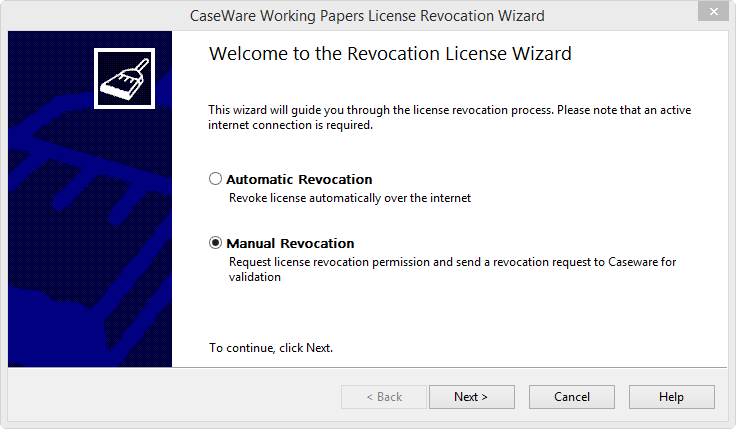
Task: Click the empty footer area left of Back
Action: (x=174, y=397)
